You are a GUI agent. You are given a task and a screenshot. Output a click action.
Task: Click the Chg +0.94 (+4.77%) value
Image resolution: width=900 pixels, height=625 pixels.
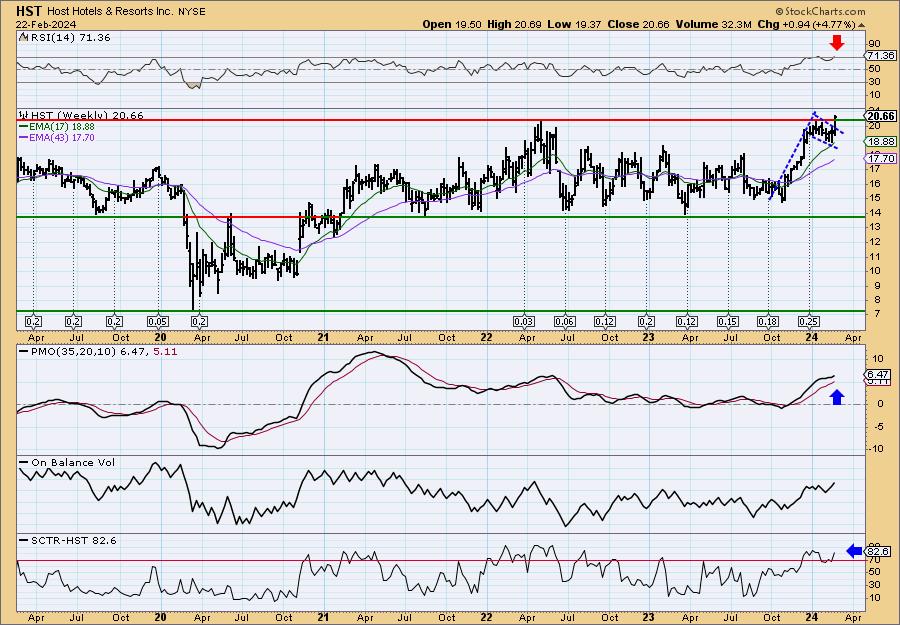(805, 25)
